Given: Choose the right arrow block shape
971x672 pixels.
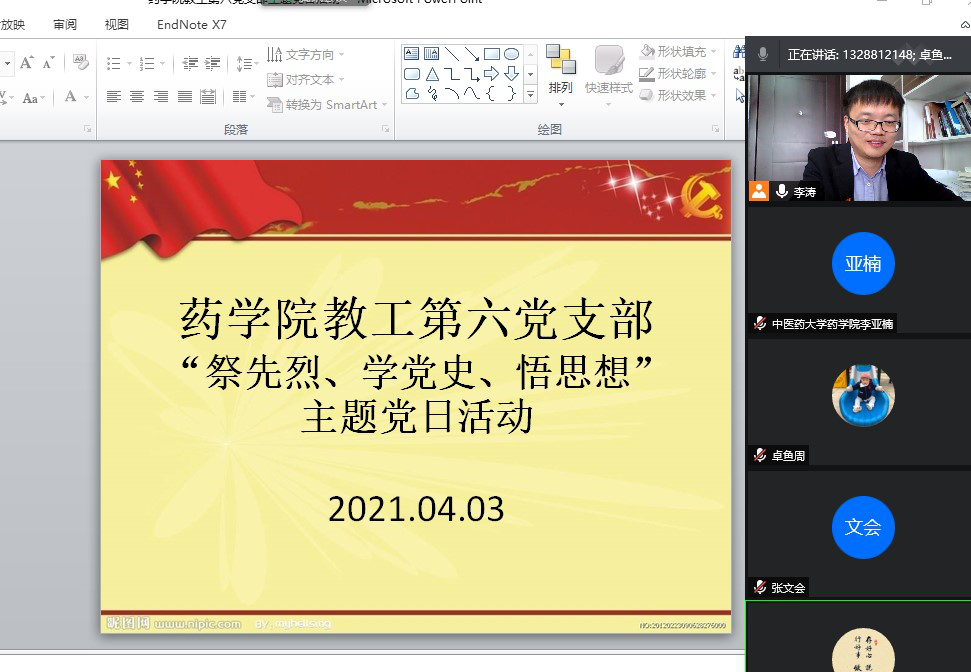Looking at the screenshot, I should point(491,74).
